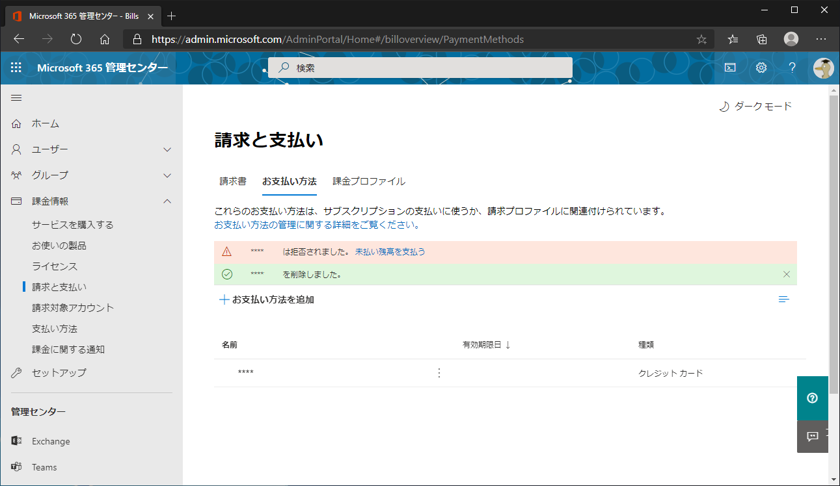Open 課金に関する通知 in sidebar

click(68, 349)
